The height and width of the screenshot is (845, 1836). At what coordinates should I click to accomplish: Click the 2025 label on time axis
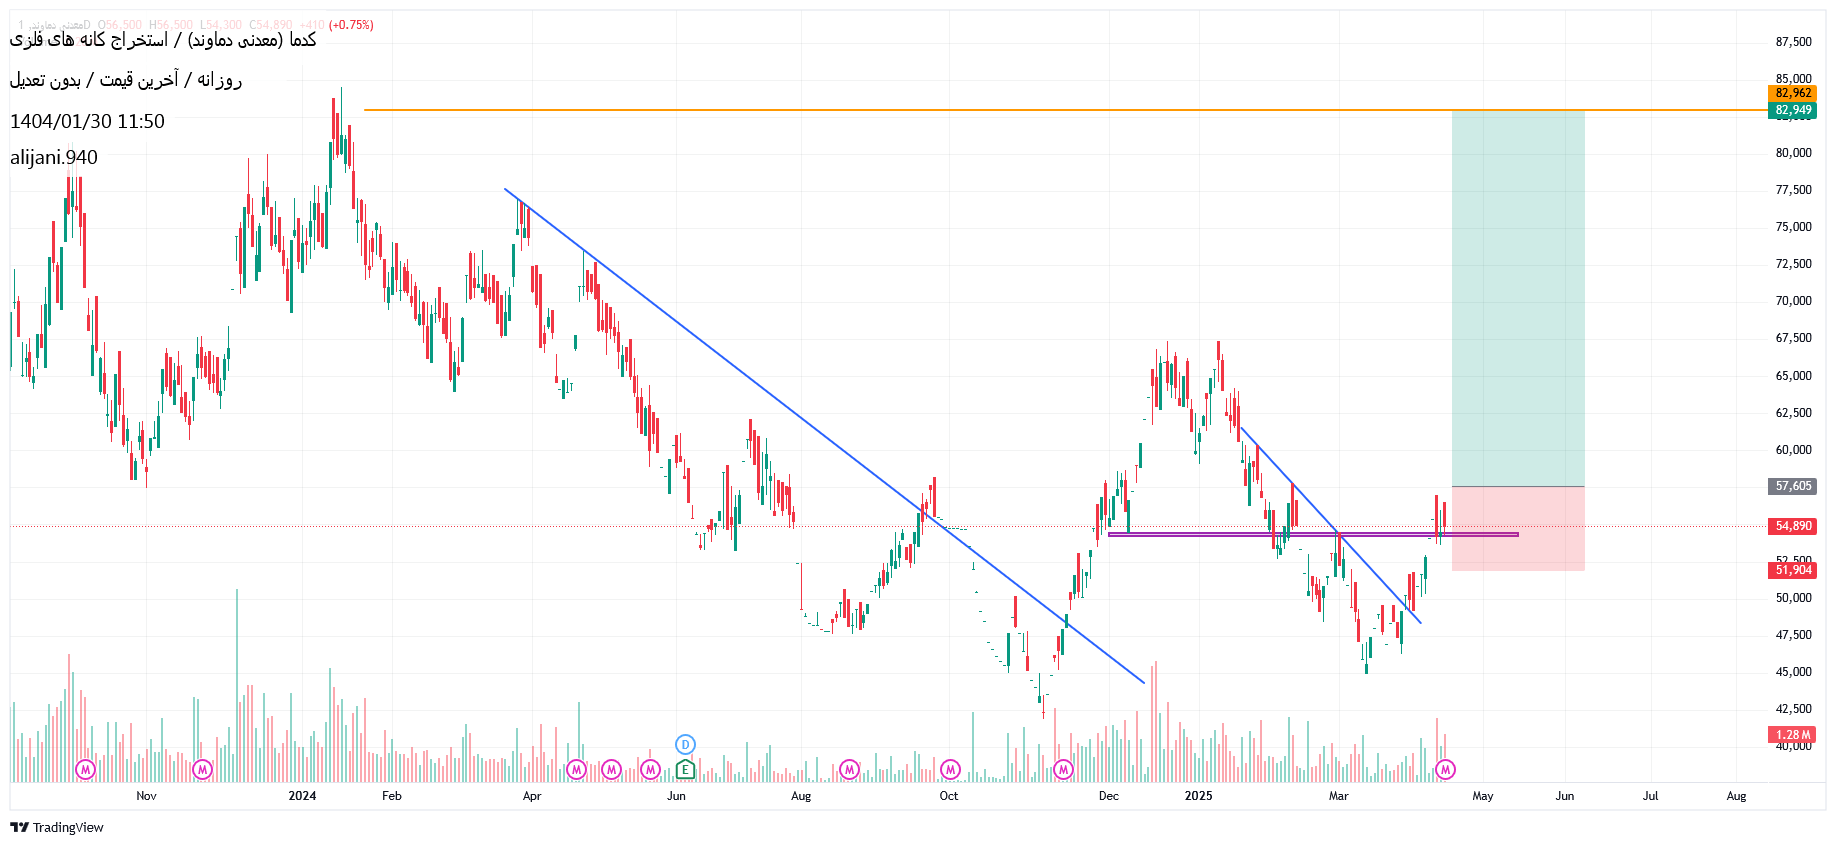(x=1198, y=796)
